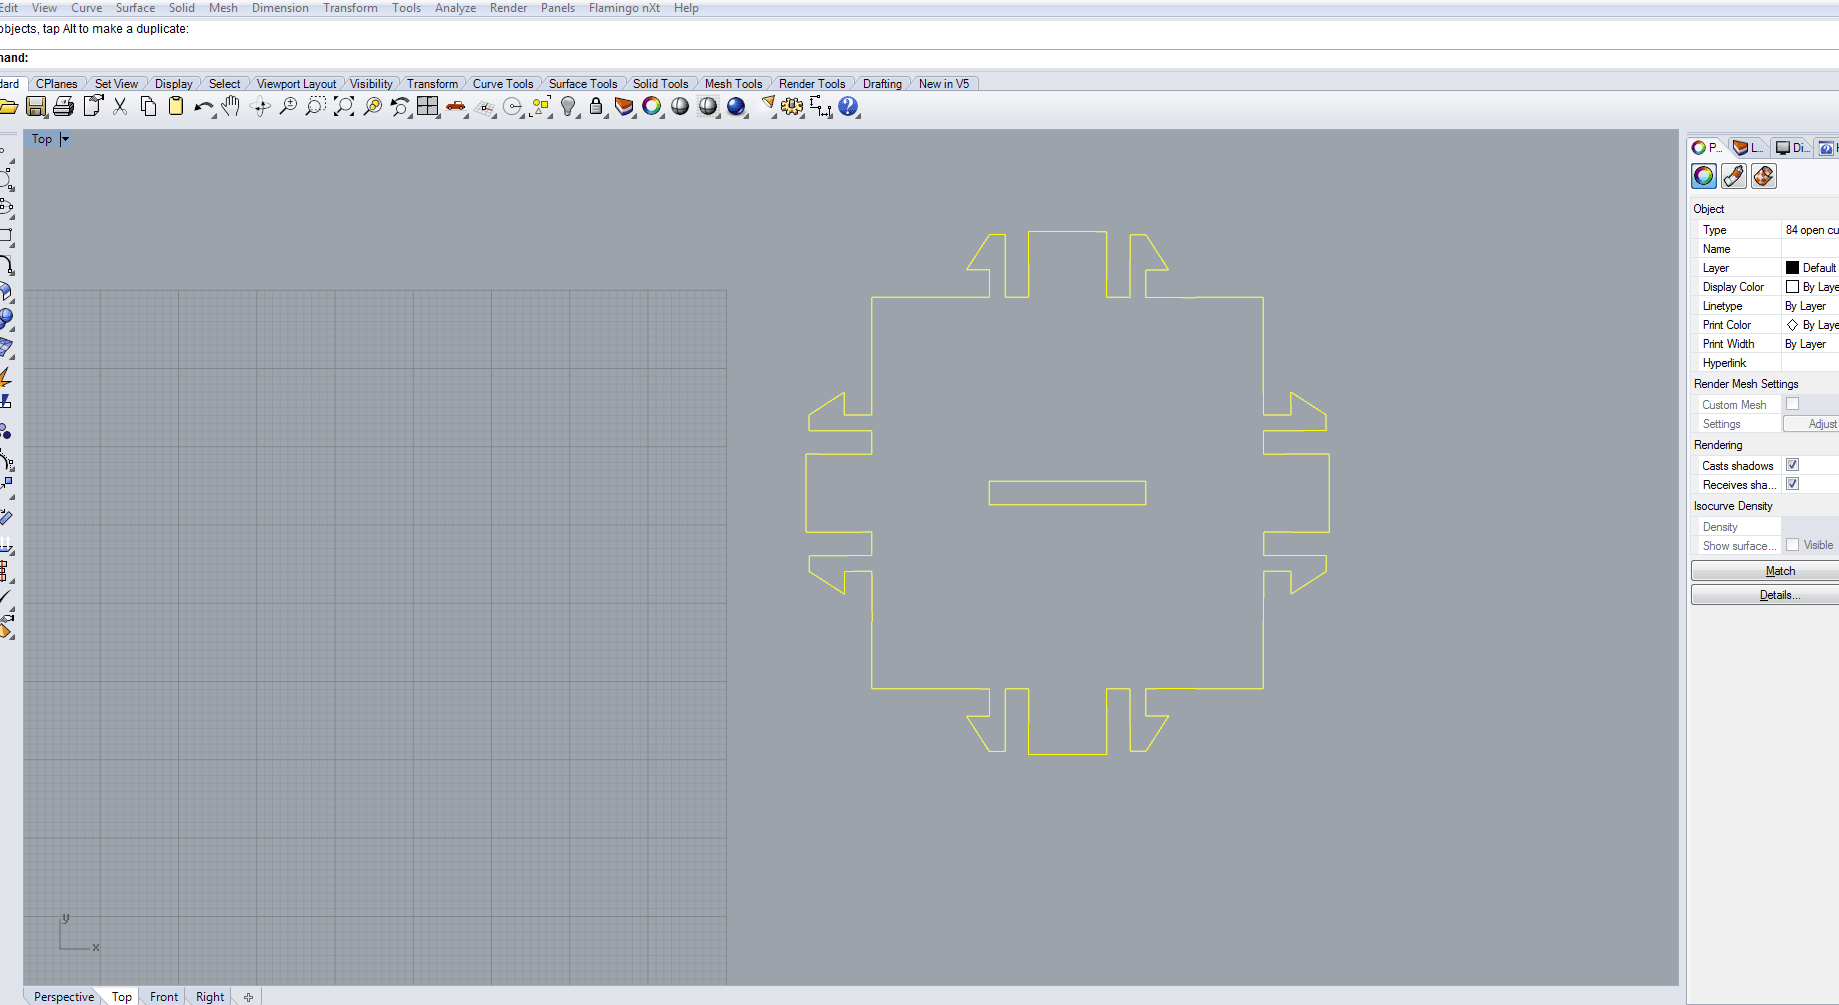
Task: Open the Layers panel tab
Action: (x=1748, y=148)
